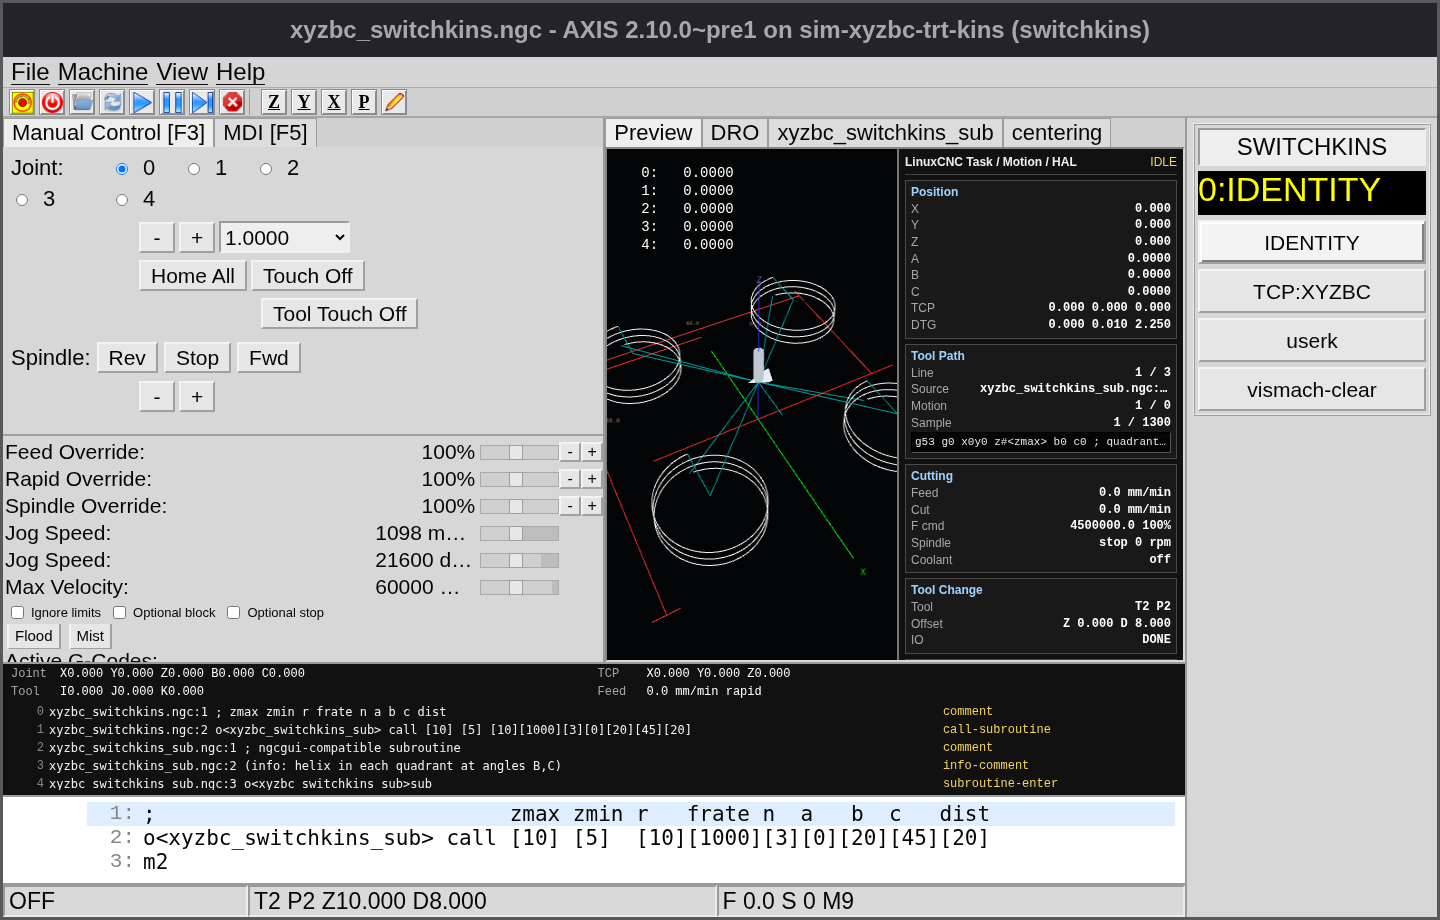Viewport: 1440px width, 920px height.
Task: Decrease spindle speed with the minus button below Rev
Action: pyautogui.click(x=157, y=397)
